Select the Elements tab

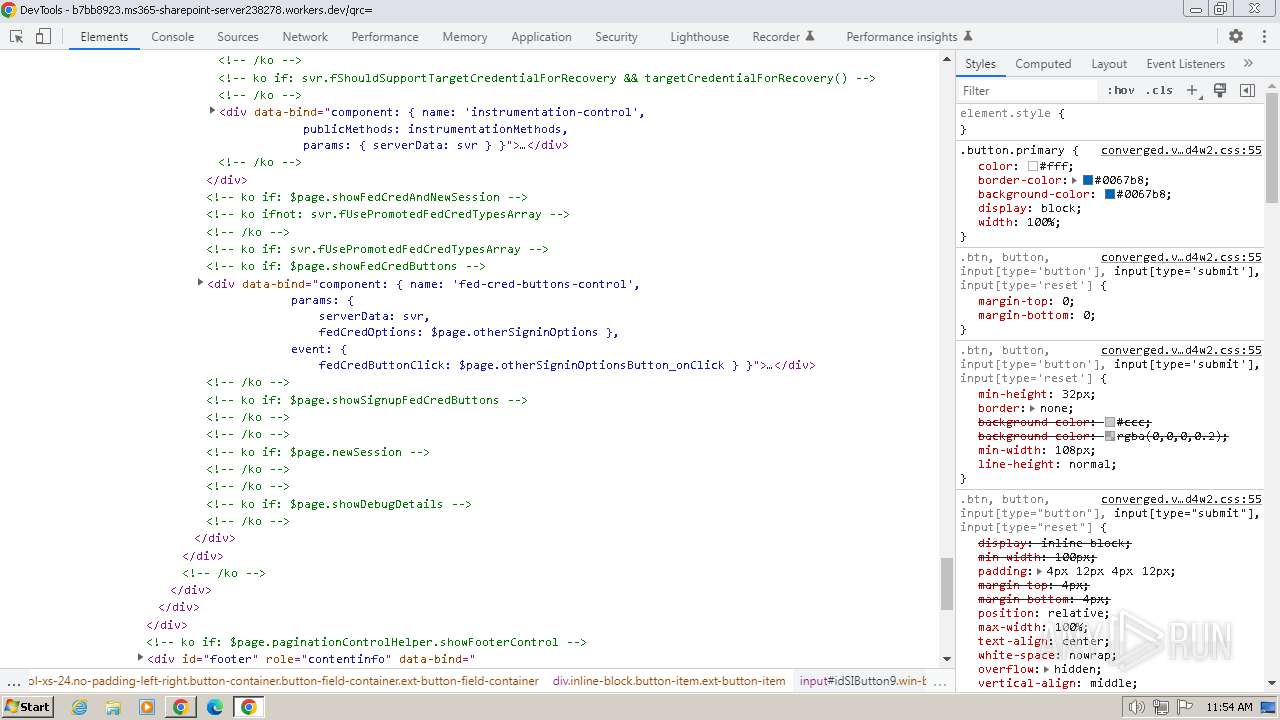[104, 36]
